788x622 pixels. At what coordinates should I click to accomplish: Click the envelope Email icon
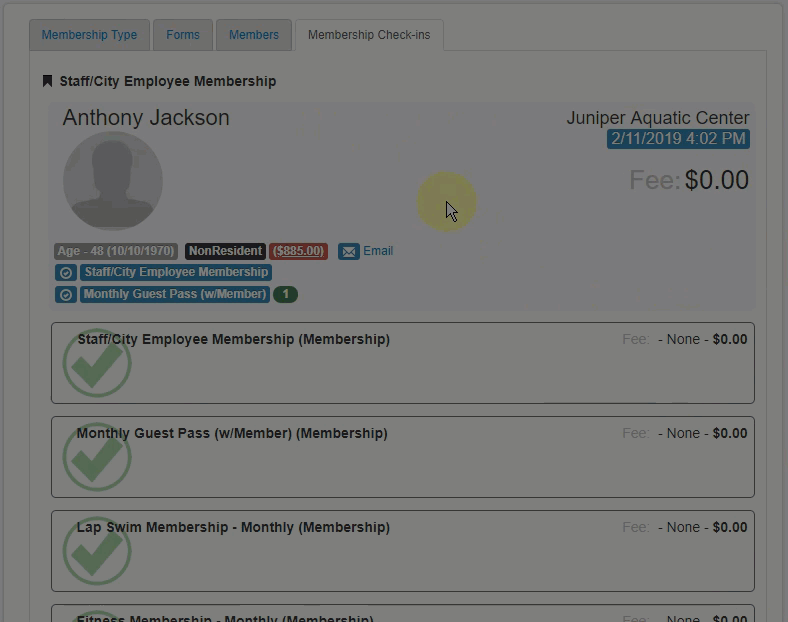pyautogui.click(x=348, y=252)
